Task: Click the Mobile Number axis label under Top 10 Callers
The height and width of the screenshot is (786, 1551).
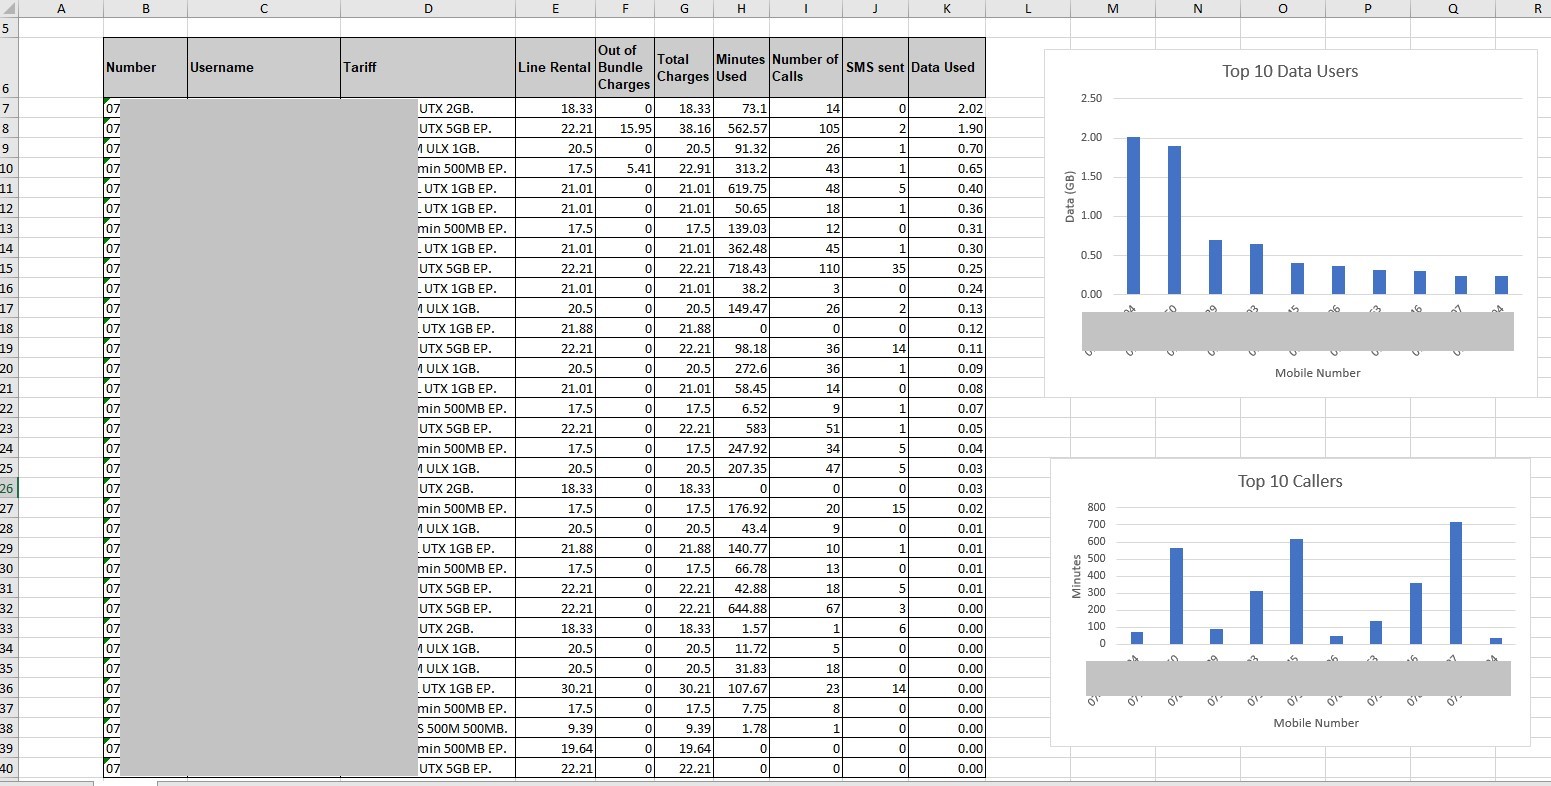Action: pos(1316,722)
